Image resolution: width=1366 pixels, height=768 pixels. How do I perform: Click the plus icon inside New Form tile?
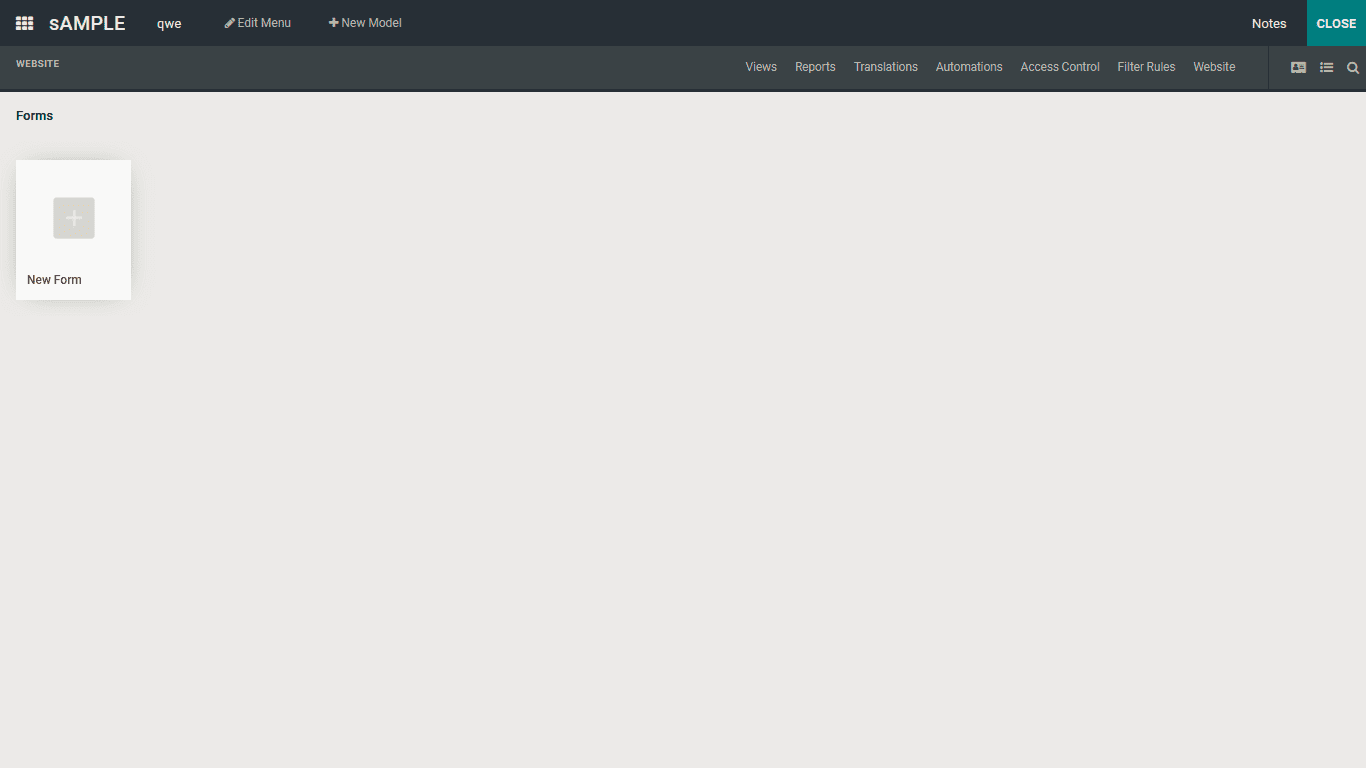pyautogui.click(x=73, y=217)
